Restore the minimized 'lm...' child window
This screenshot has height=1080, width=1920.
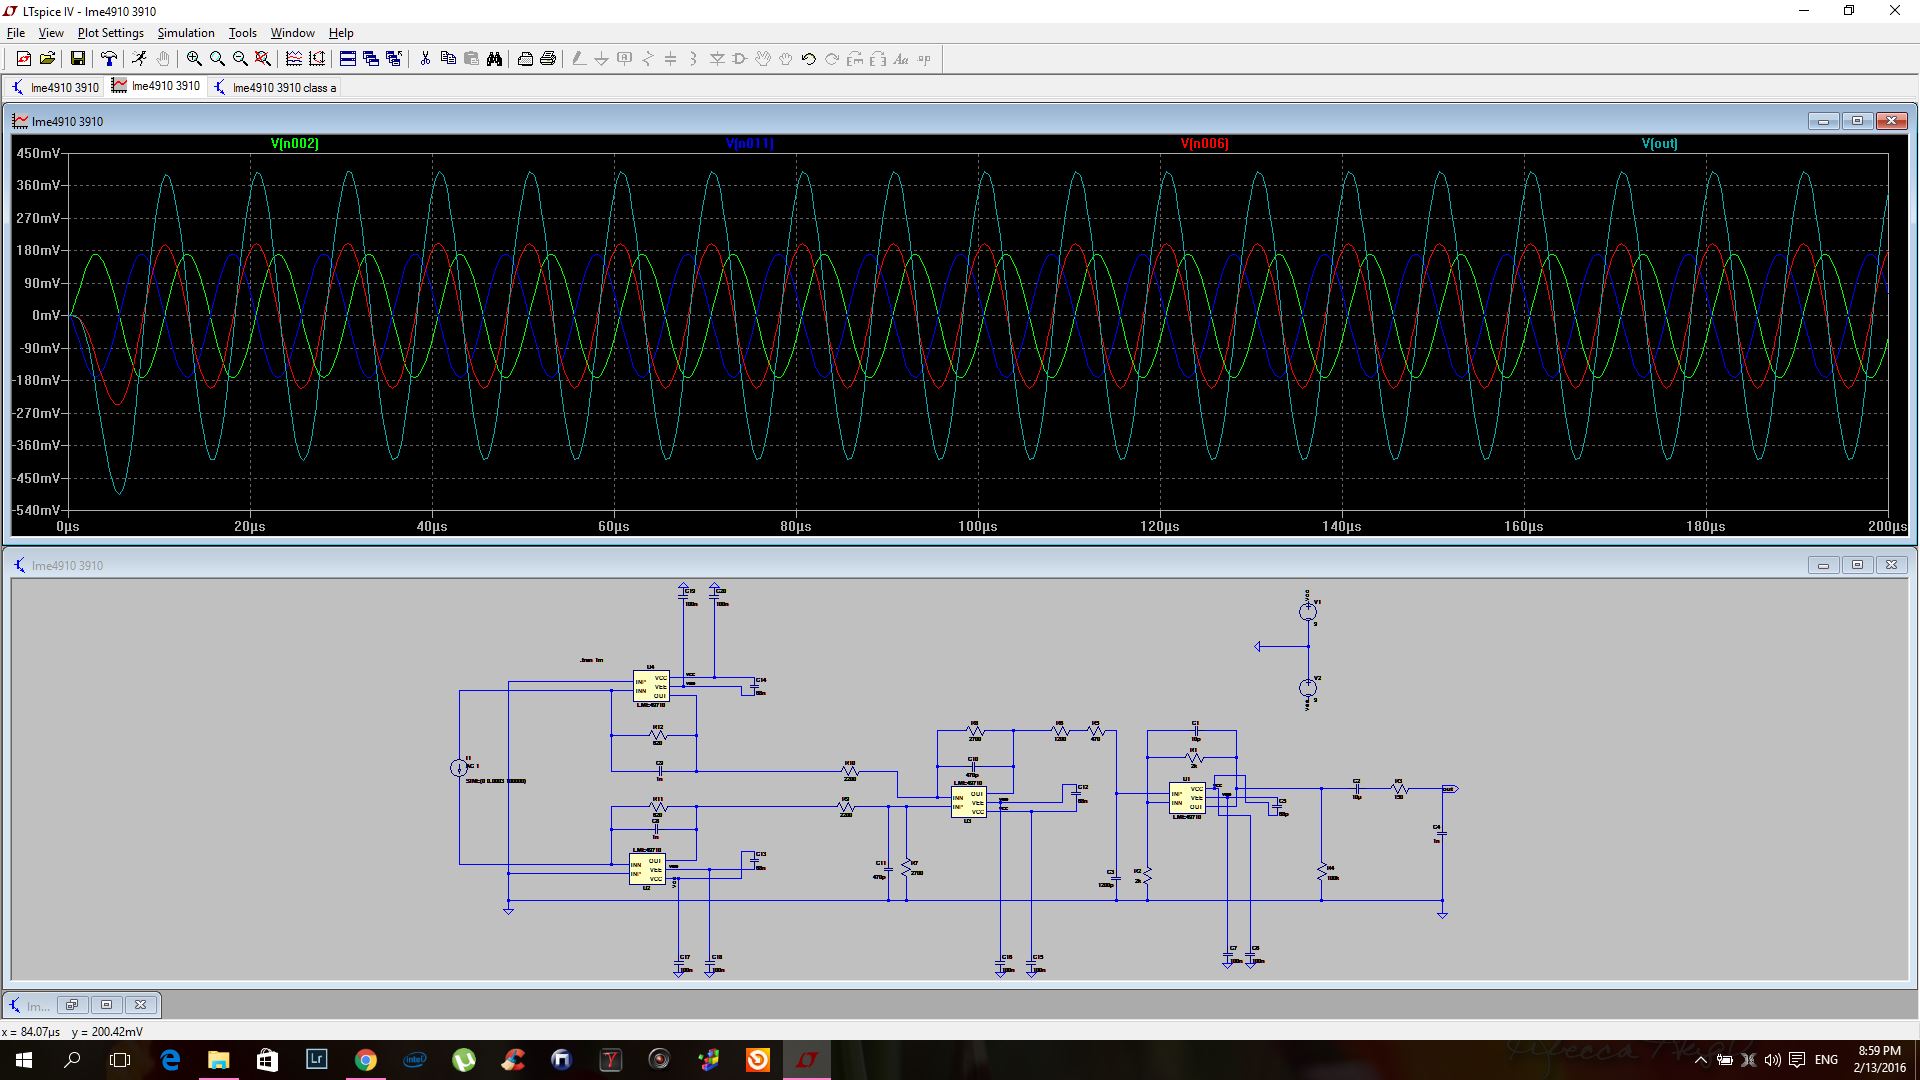click(72, 1005)
